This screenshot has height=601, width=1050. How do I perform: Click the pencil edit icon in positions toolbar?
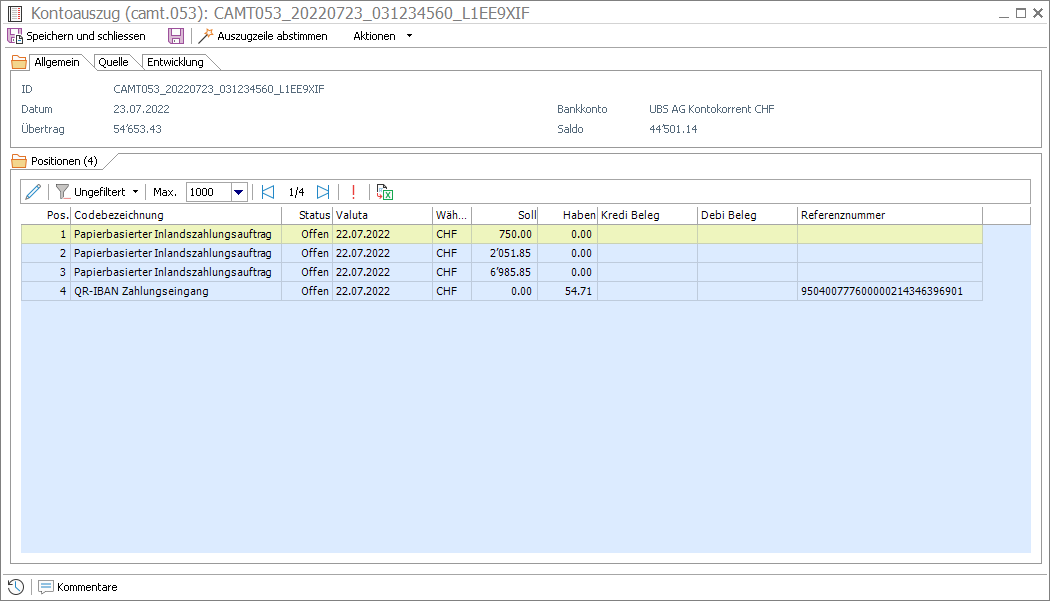[34, 192]
